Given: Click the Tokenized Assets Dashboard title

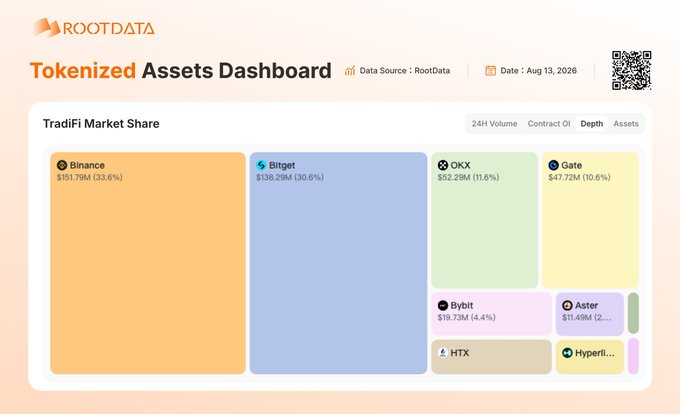Looking at the screenshot, I should [180, 71].
